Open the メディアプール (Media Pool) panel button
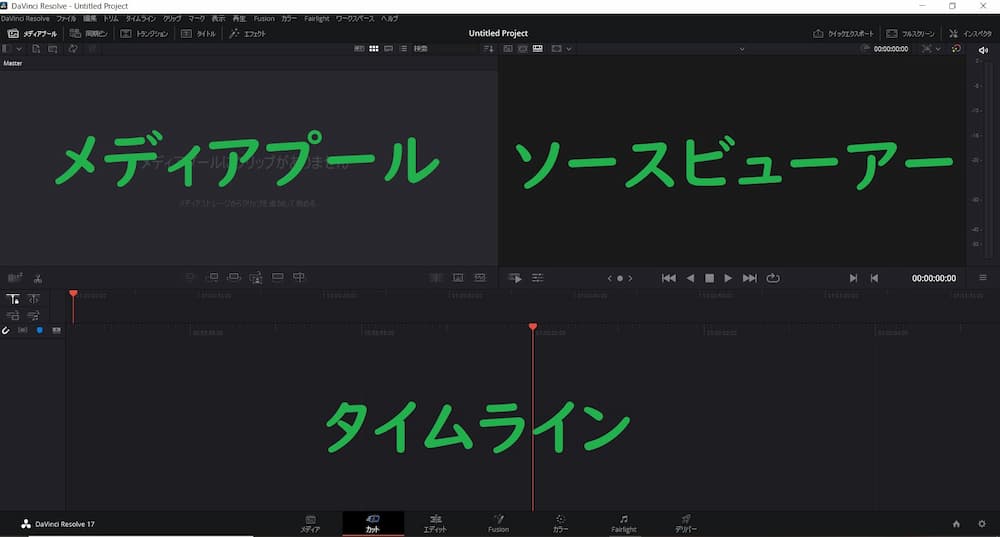The image size is (1000, 537). coord(32,34)
